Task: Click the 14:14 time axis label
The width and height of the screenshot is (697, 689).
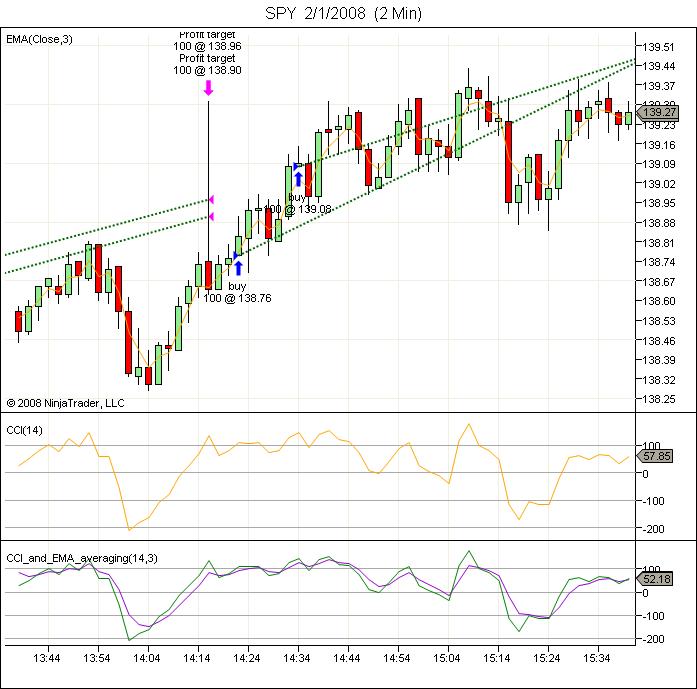Action: pyautogui.click(x=196, y=658)
